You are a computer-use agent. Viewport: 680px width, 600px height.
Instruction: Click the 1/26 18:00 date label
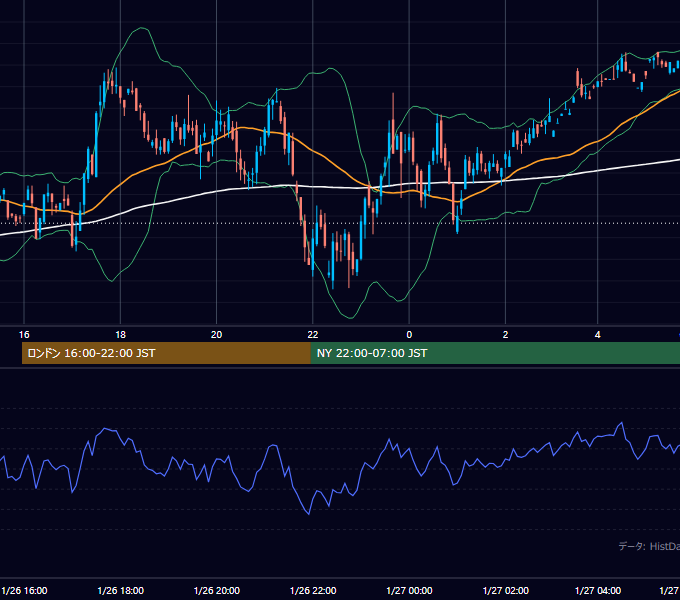pyautogui.click(x=121, y=590)
